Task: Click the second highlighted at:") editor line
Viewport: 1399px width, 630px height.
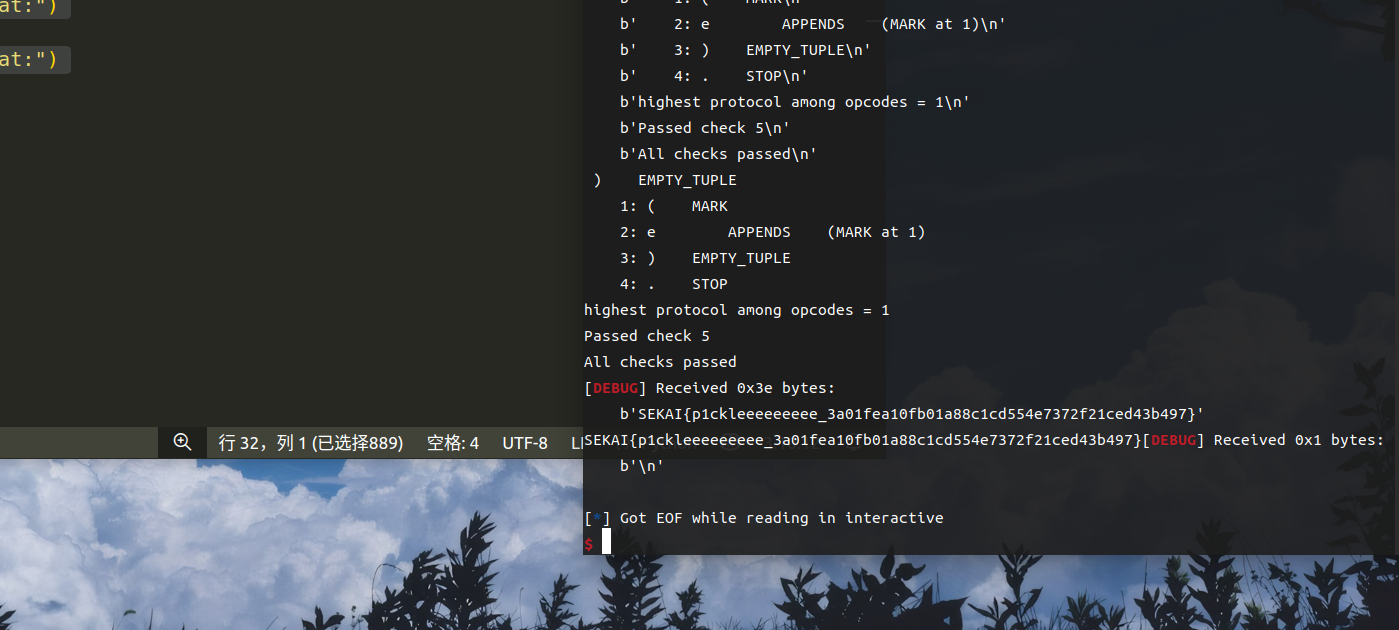Action: pos(30,60)
